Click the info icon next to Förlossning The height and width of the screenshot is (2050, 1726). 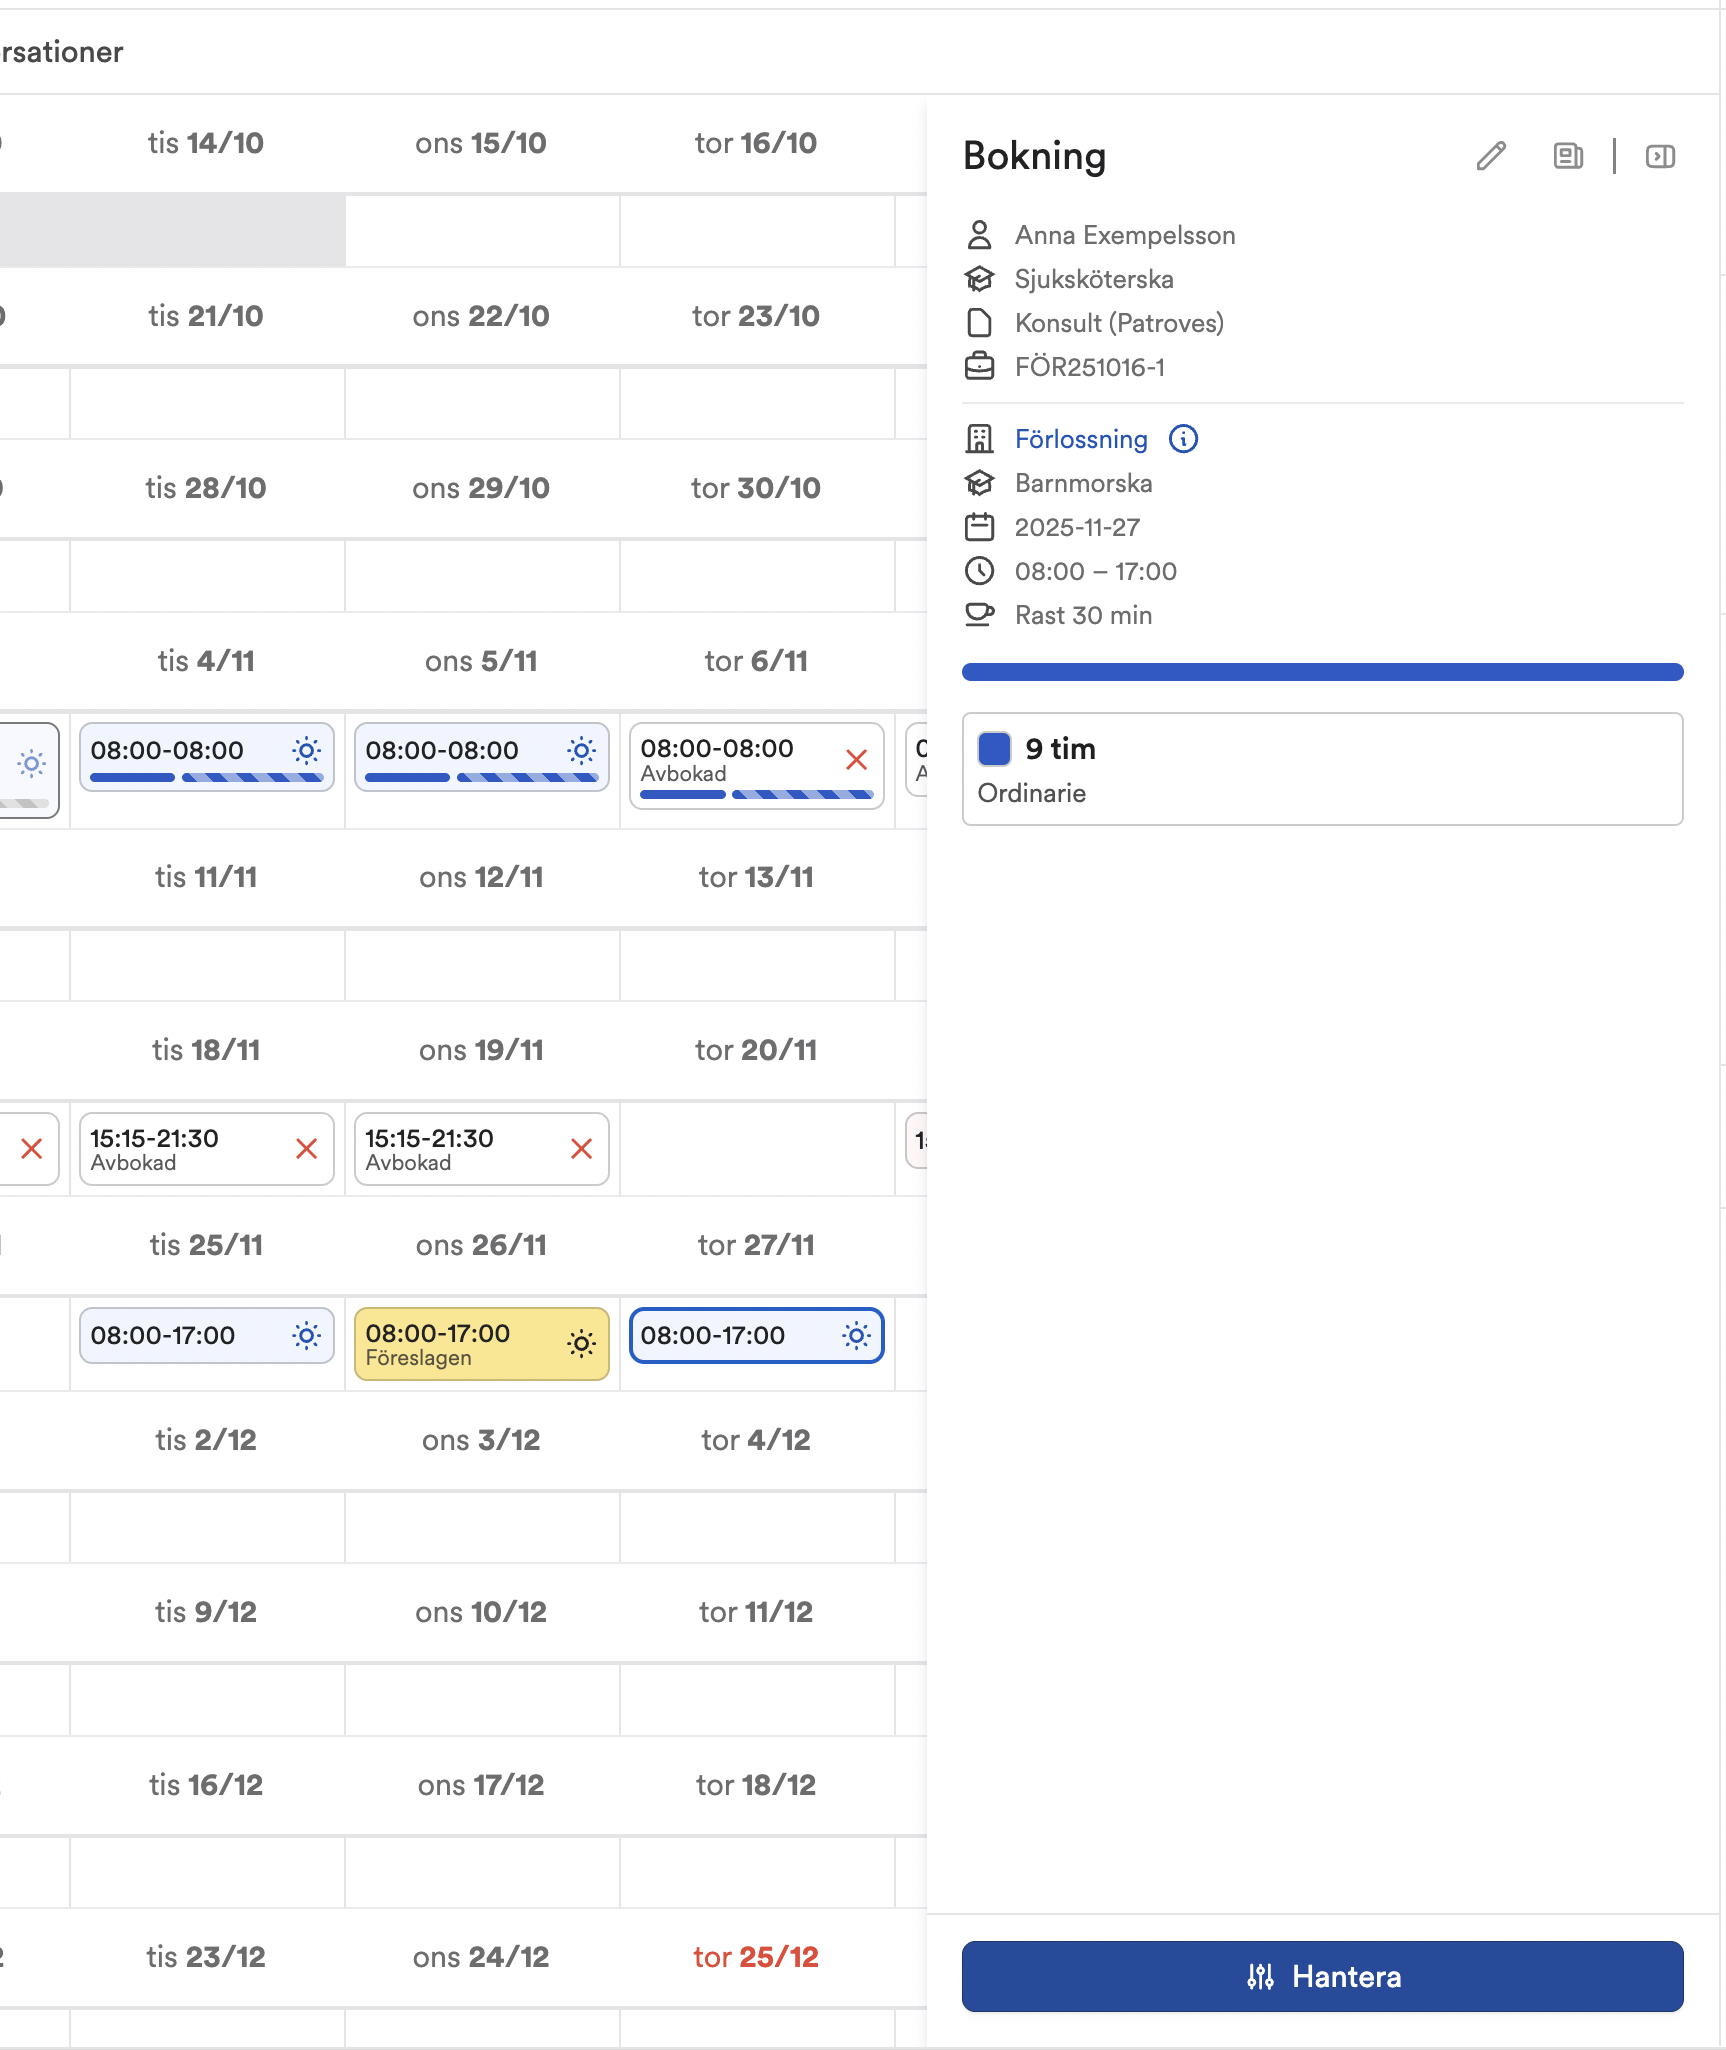1183,439
